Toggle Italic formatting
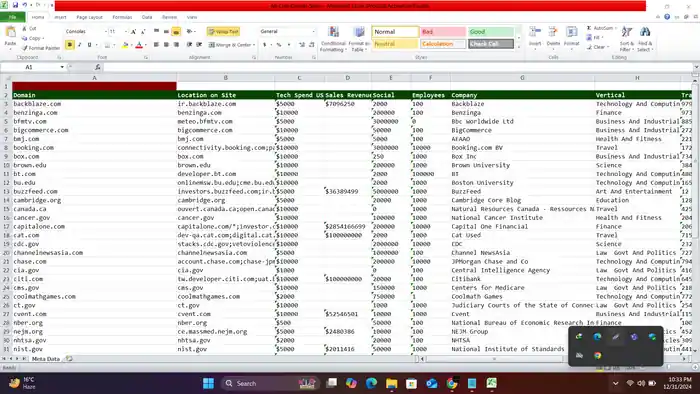 click(x=79, y=45)
